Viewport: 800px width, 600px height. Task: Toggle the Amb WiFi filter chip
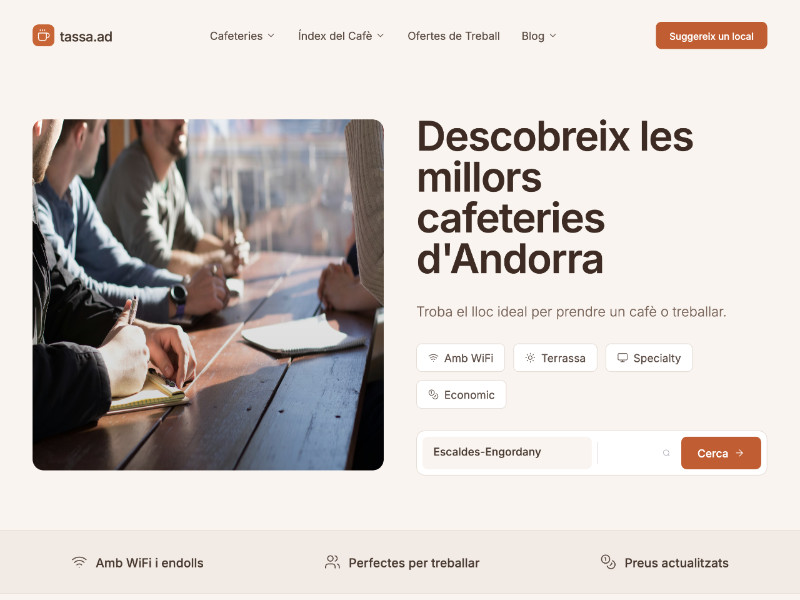(461, 358)
